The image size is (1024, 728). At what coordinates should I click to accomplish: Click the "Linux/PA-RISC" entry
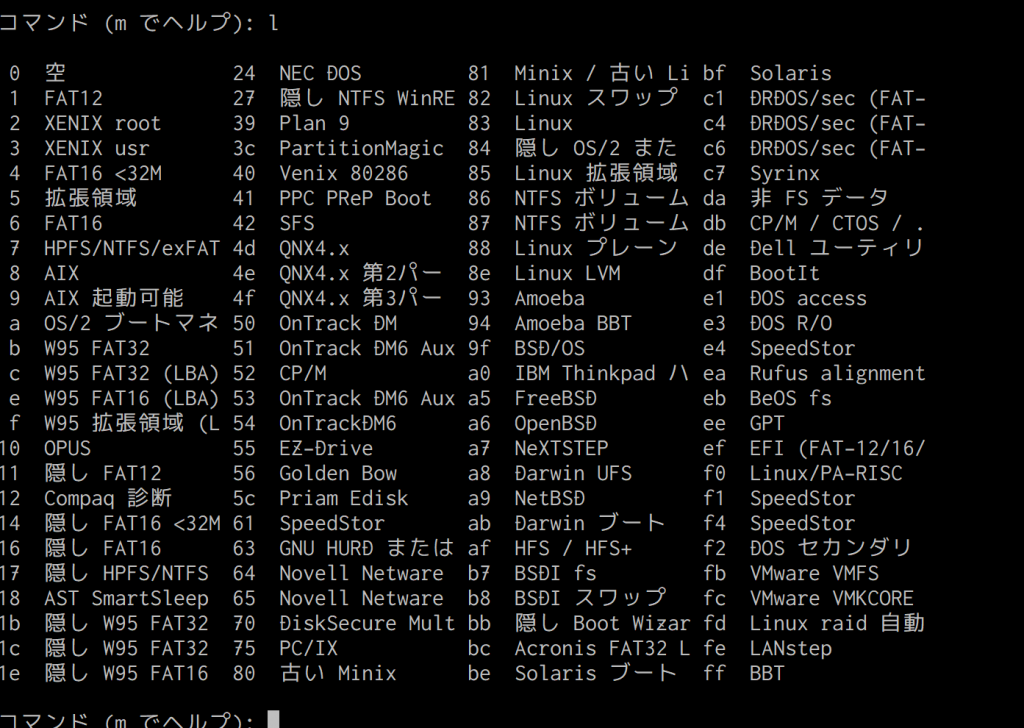[825, 473]
